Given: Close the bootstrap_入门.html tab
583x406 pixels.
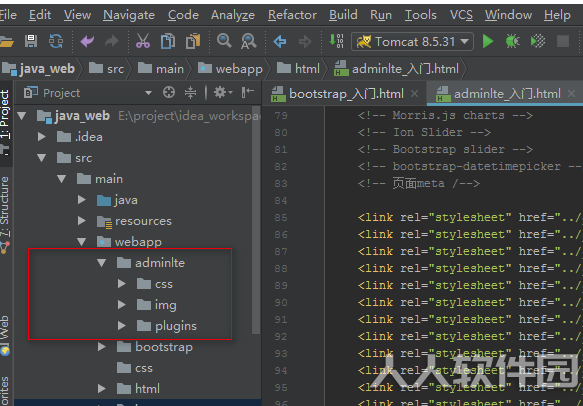Looking at the screenshot, I should click(x=414, y=94).
